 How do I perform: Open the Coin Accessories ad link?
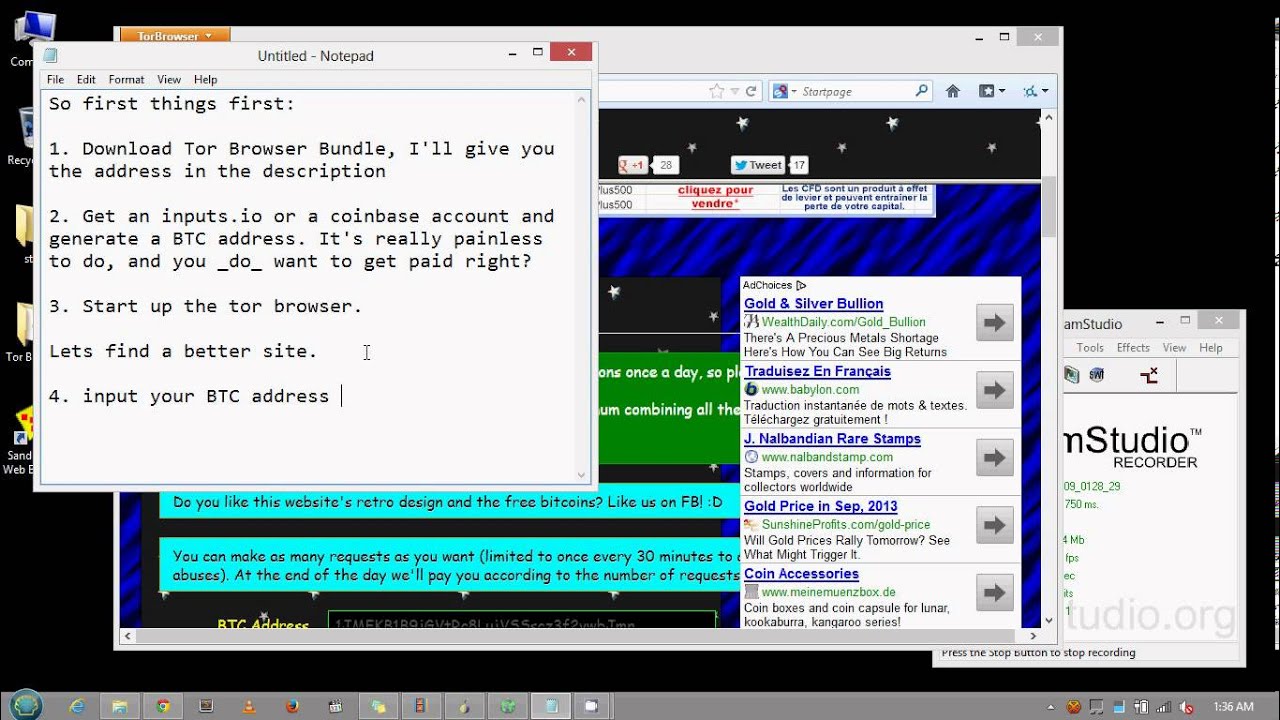(x=801, y=574)
